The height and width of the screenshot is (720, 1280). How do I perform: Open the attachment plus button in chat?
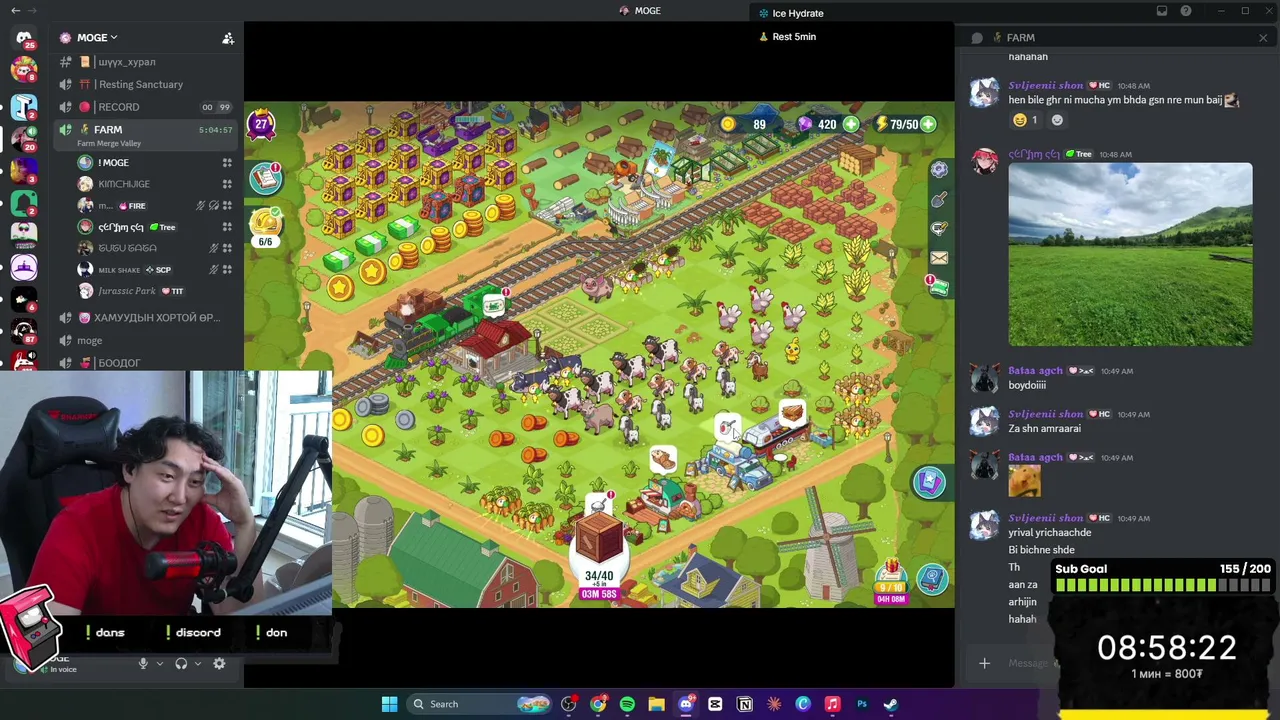coord(984,663)
